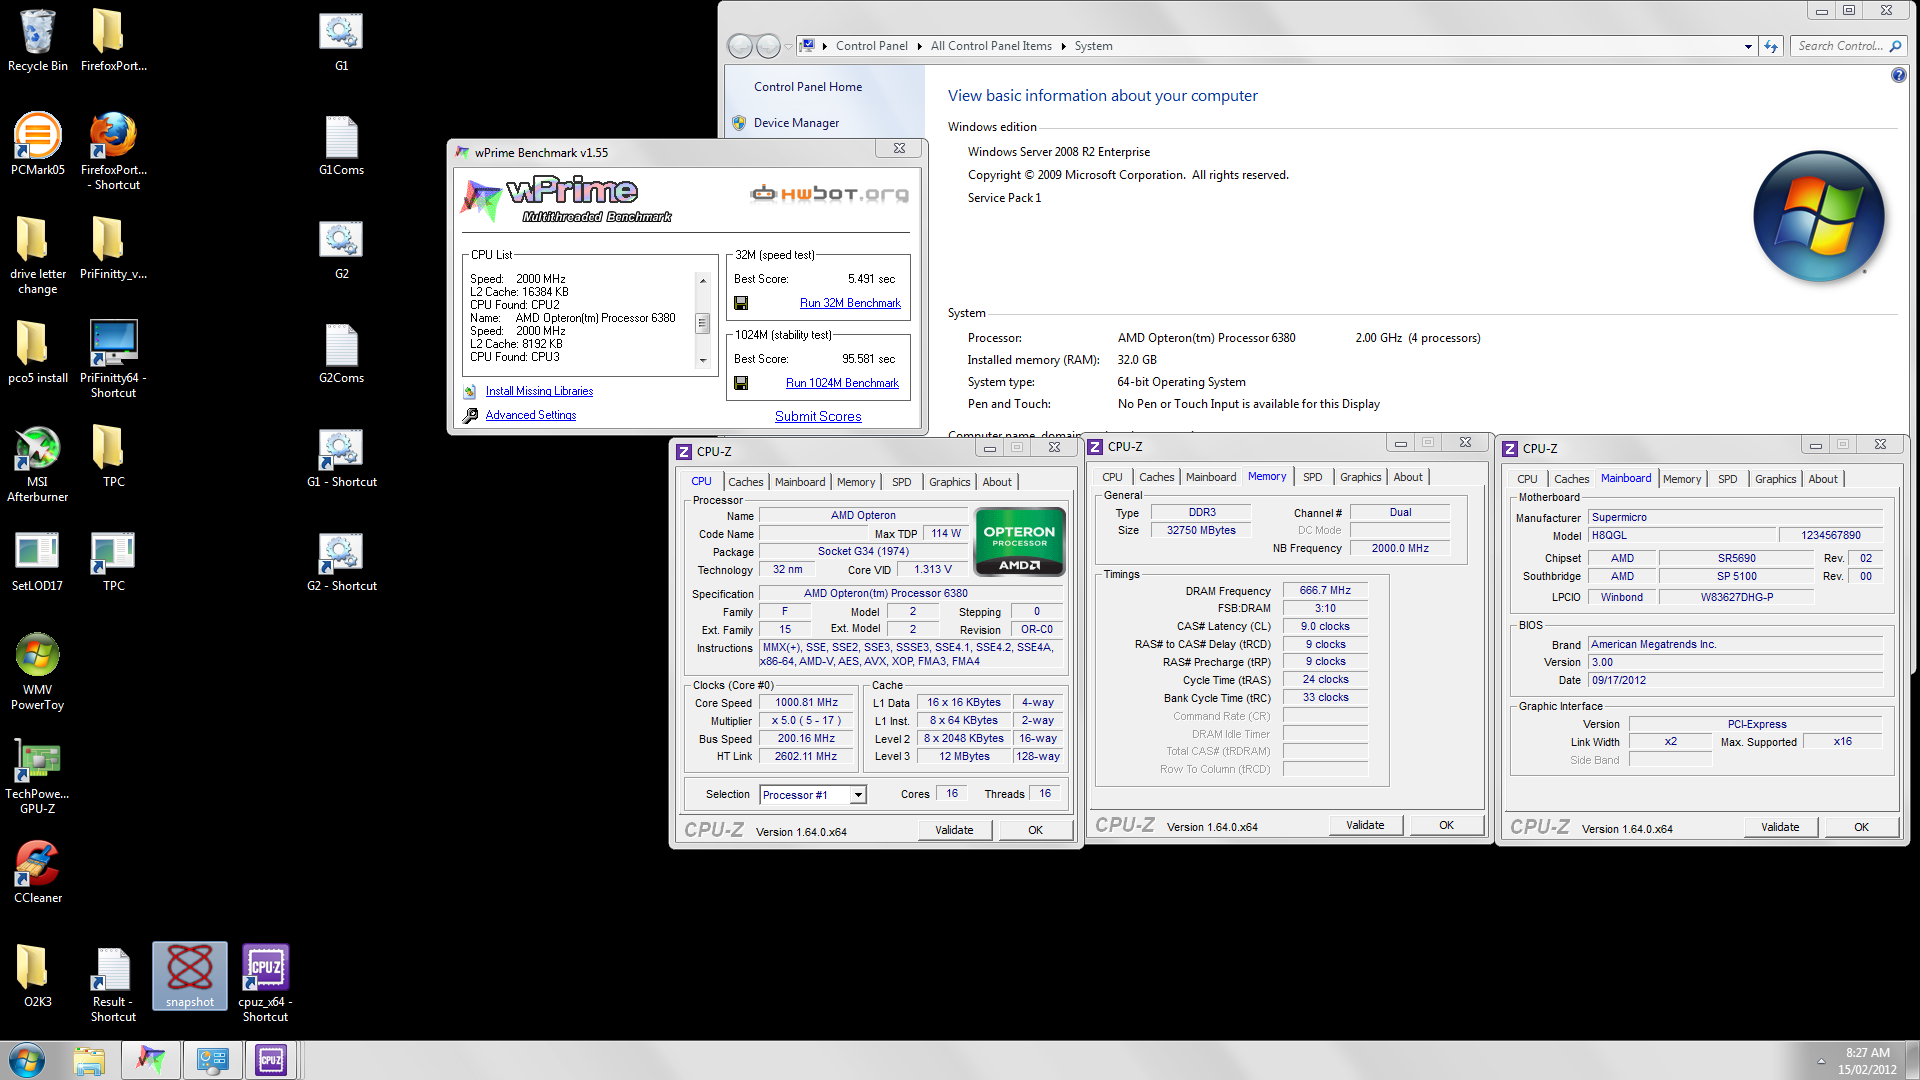The image size is (1920, 1080).
Task: Click the save icon for 32M score
Action: [741, 303]
